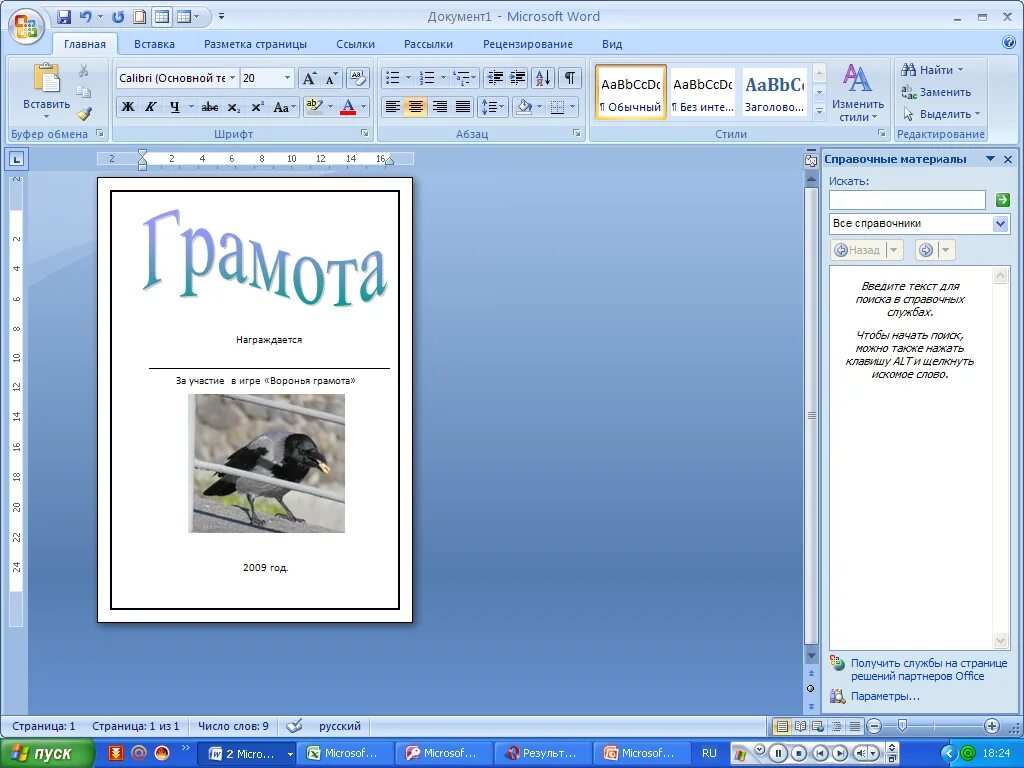Open the Вид ribbon tab

(612, 44)
